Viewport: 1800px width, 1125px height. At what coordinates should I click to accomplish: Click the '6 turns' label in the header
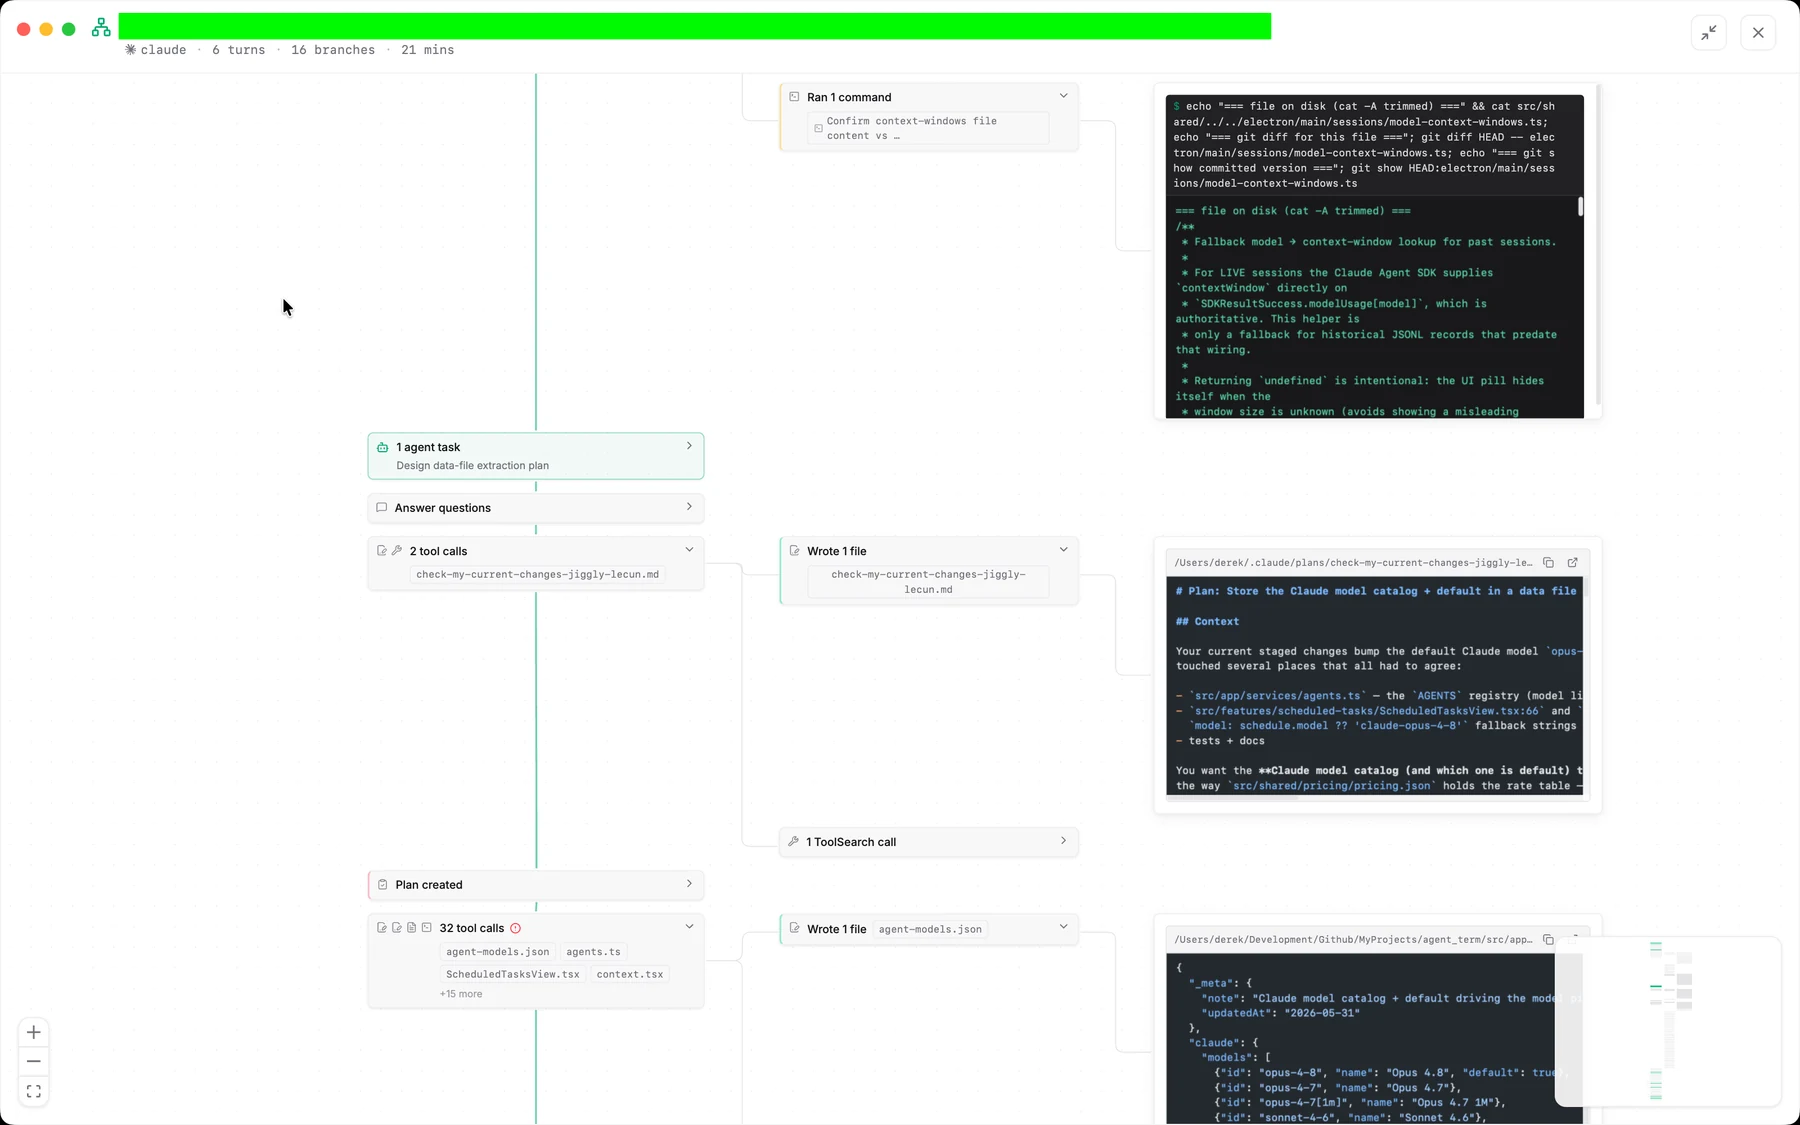tap(238, 50)
